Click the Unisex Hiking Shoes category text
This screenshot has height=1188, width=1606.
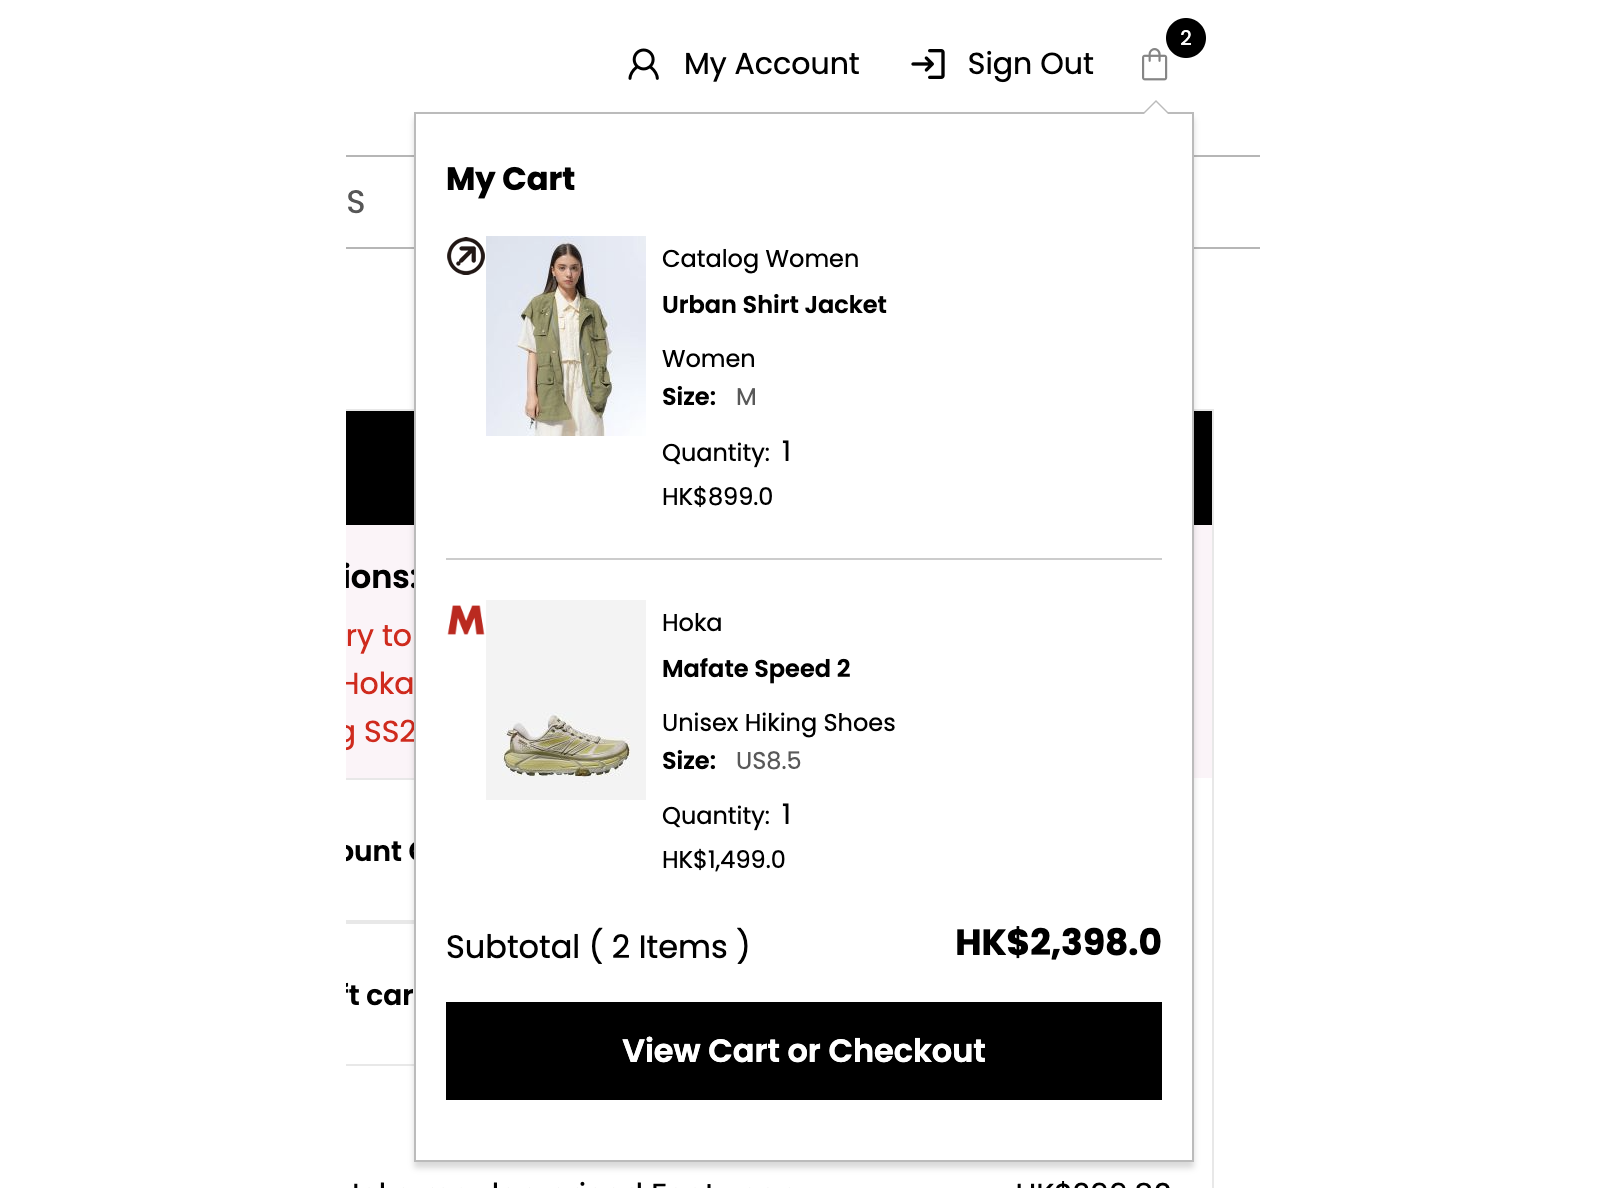pyautogui.click(x=778, y=722)
